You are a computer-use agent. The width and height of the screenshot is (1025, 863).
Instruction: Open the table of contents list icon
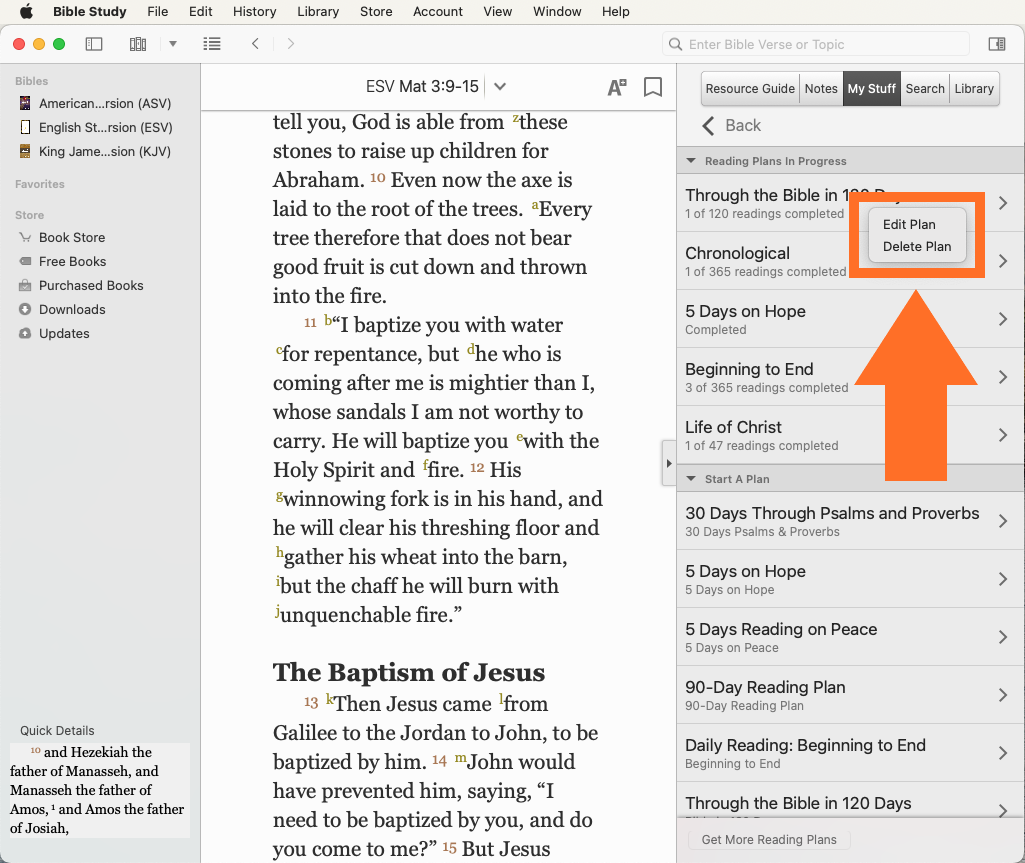click(x=211, y=44)
